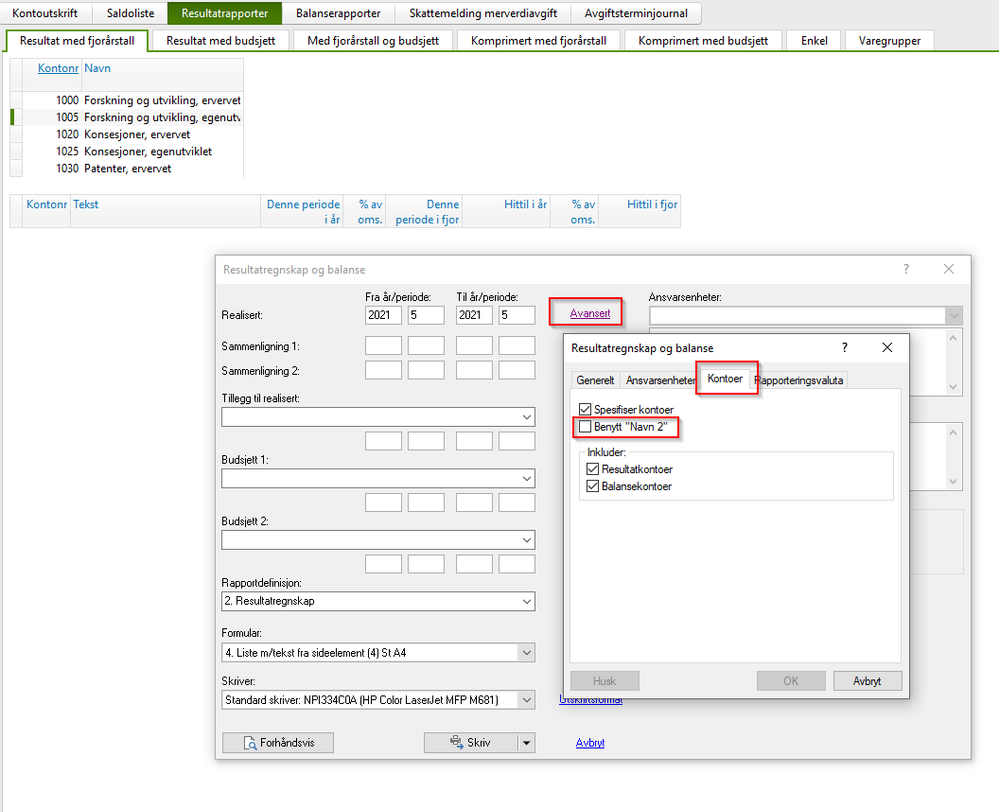Enable Benytt "Navn 2" checkbox
The width and height of the screenshot is (999, 812).
pyautogui.click(x=585, y=426)
